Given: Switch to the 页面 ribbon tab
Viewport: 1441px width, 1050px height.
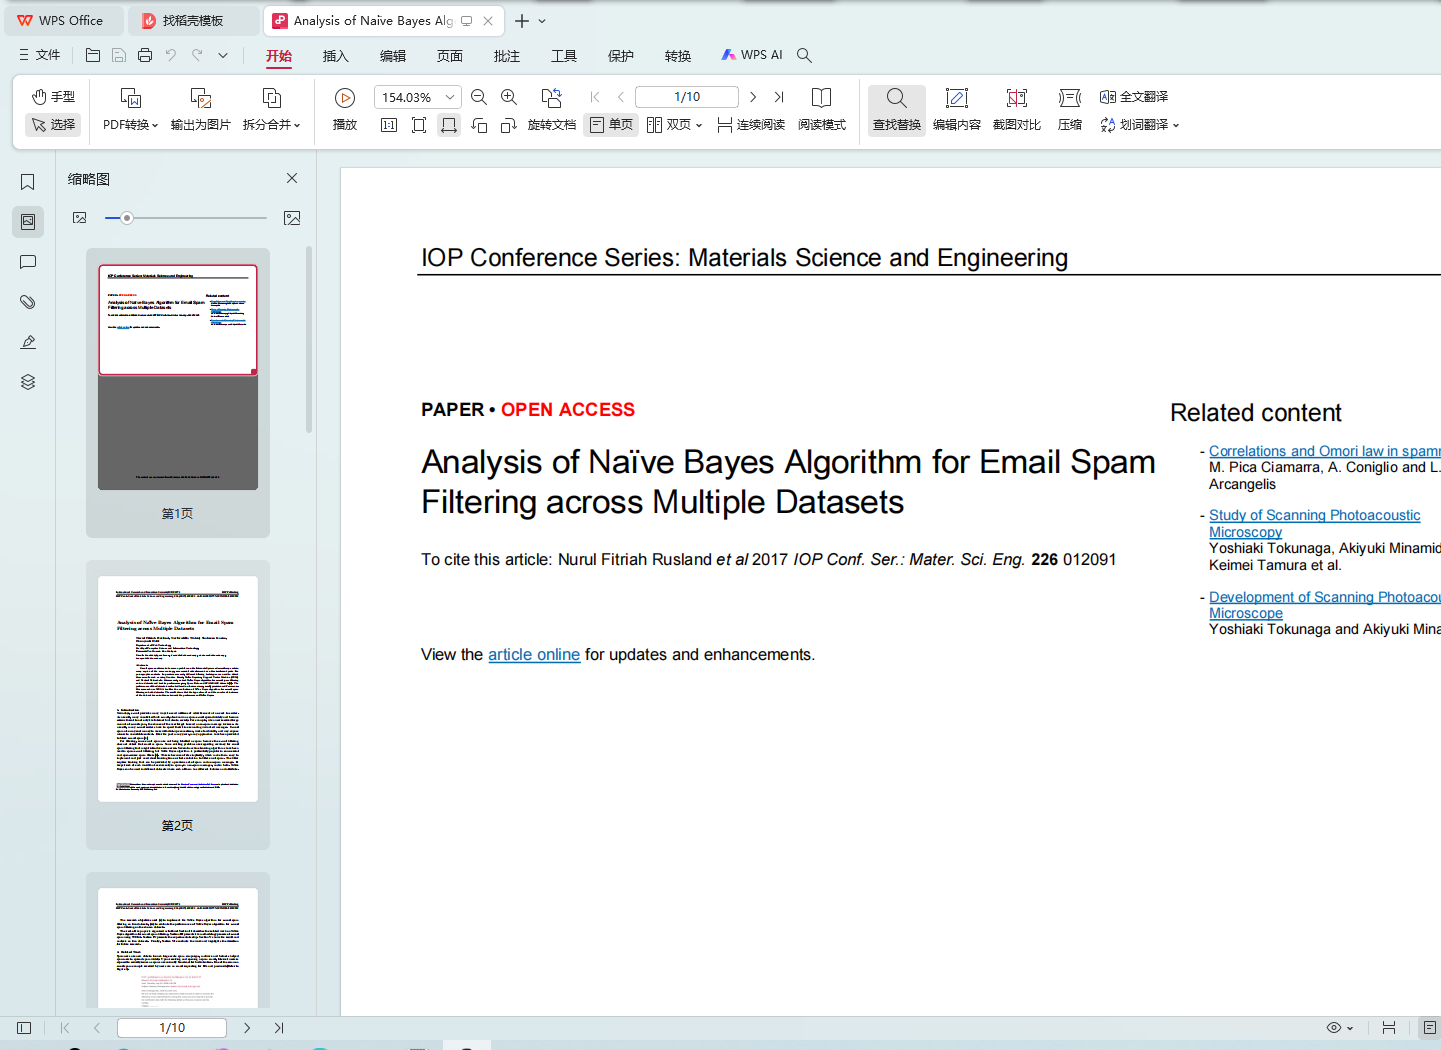Looking at the screenshot, I should [x=450, y=56].
